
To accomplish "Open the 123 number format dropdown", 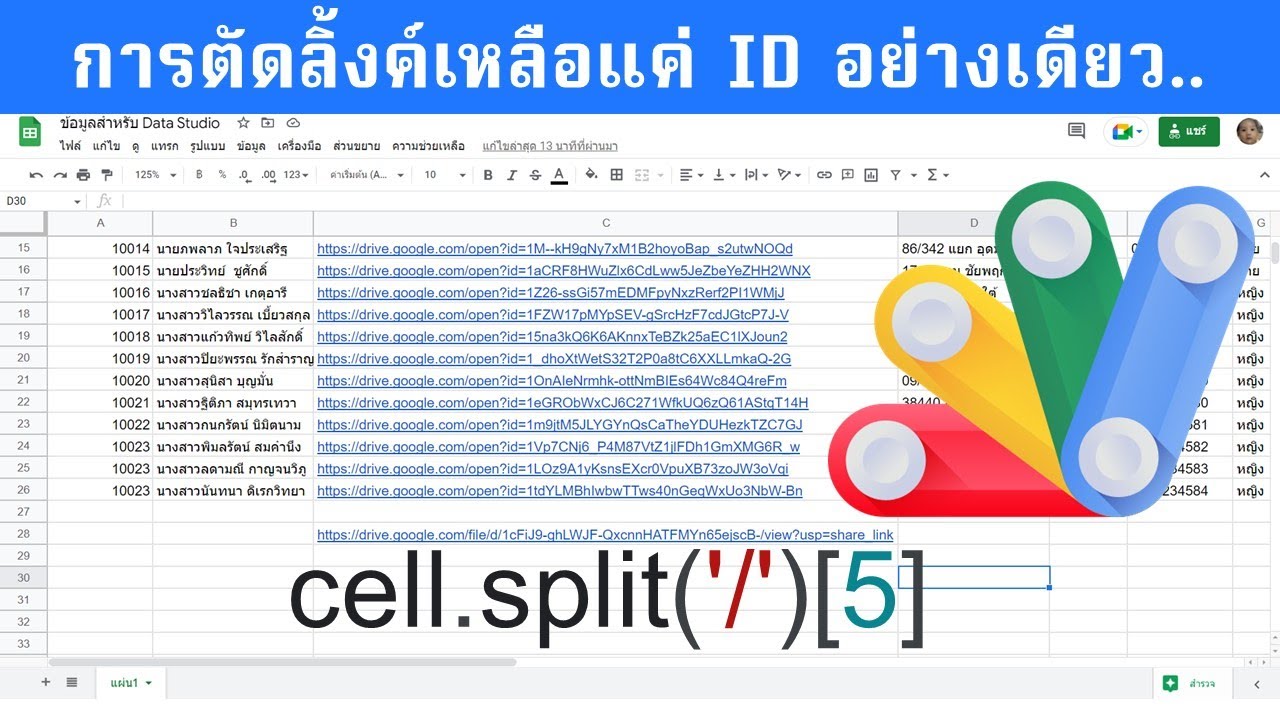I will coord(296,175).
